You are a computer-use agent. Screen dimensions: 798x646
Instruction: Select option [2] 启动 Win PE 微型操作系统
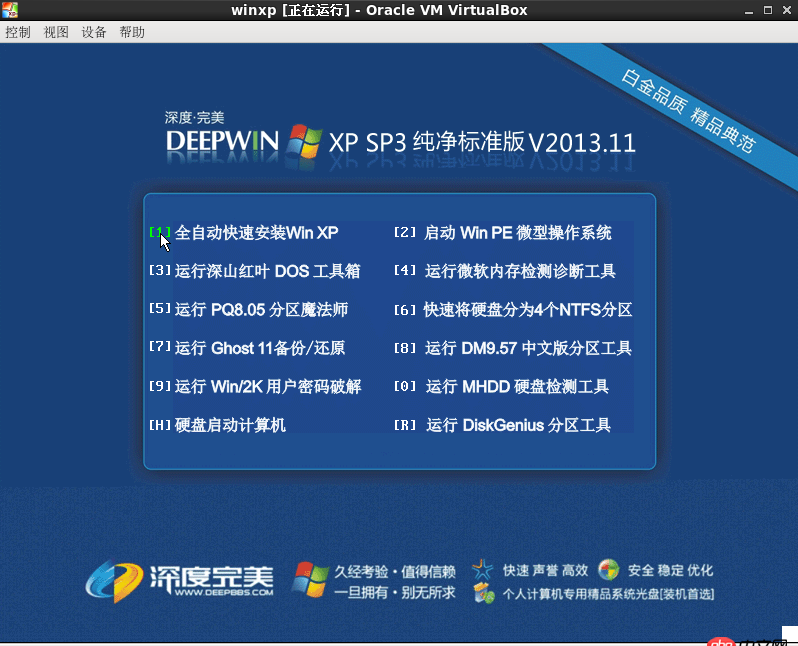tap(503, 233)
